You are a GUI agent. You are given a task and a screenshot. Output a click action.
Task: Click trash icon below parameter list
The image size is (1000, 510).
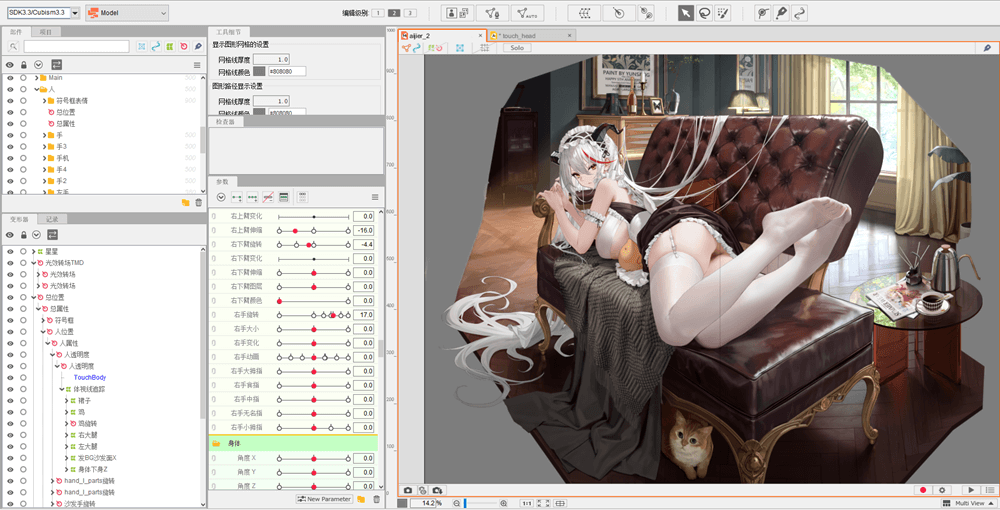pyautogui.click(x=376, y=499)
